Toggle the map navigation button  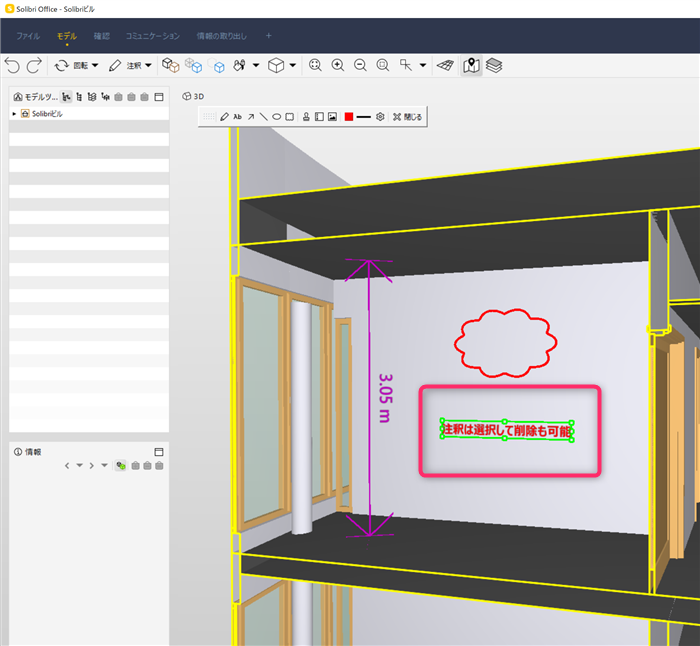(471, 66)
